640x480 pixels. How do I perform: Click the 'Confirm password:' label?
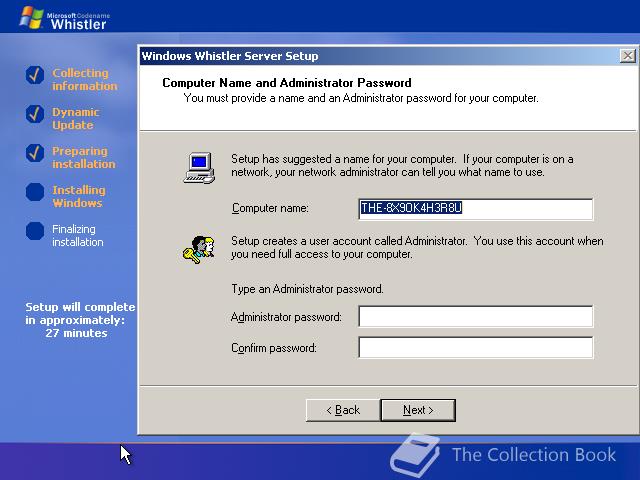point(274,348)
